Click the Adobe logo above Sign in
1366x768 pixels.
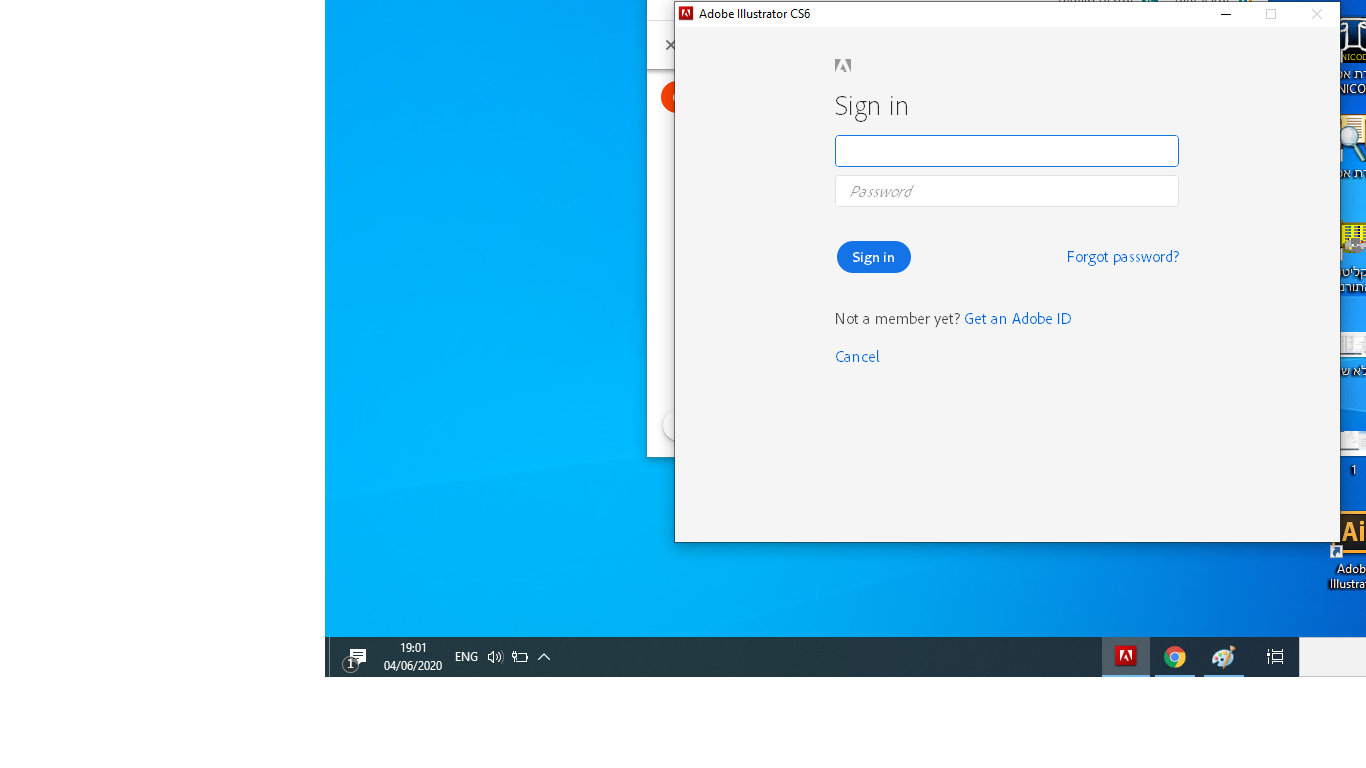click(x=843, y=66)
